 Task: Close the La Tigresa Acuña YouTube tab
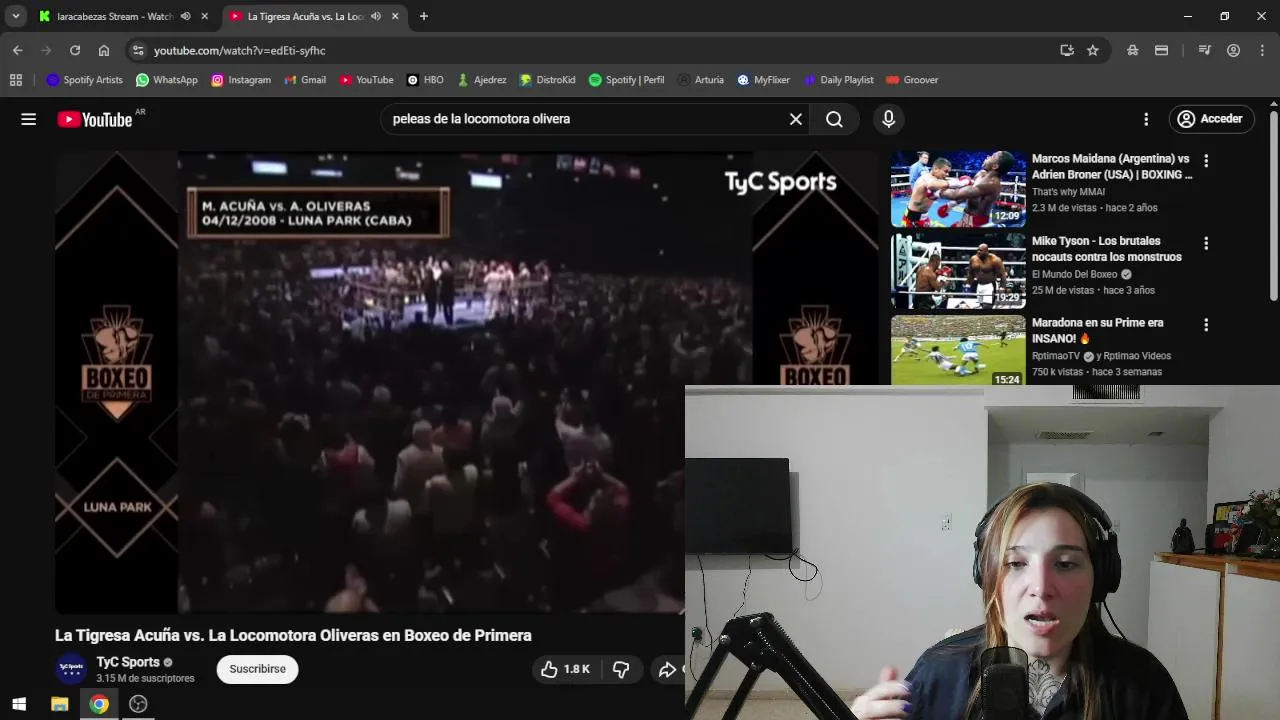coord(395,17)
